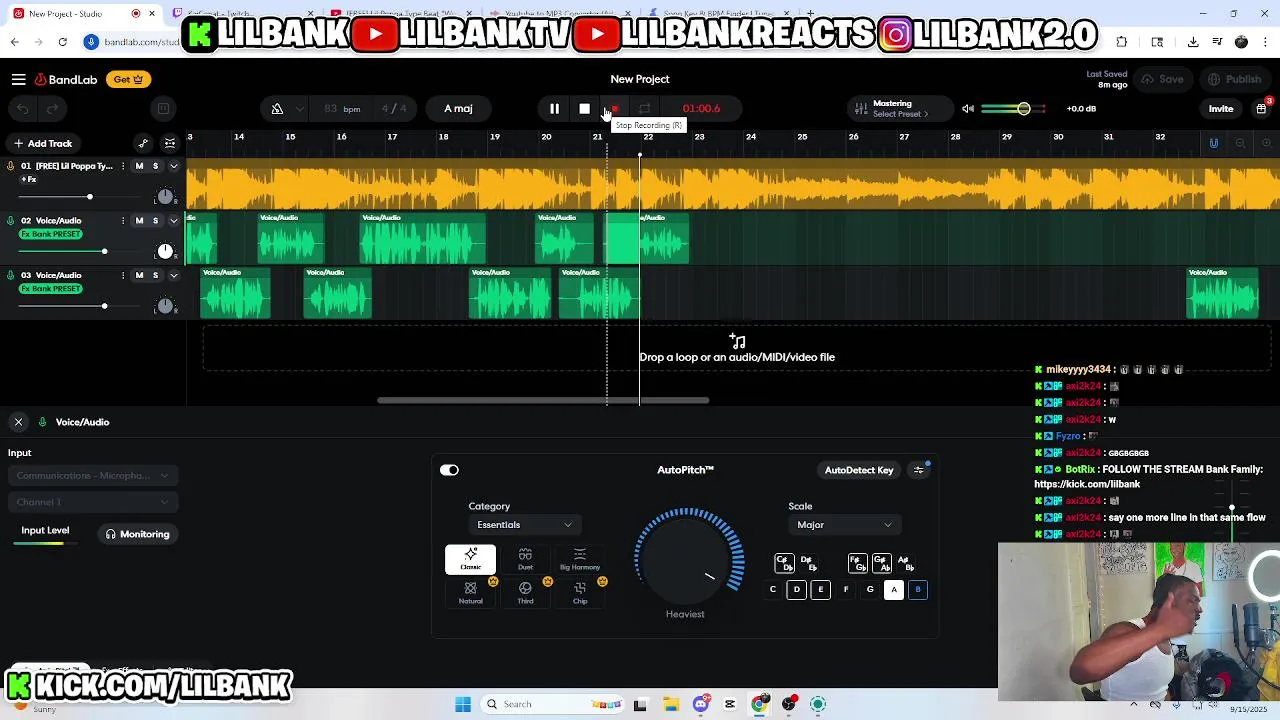Screen dimensions: 1280x720
Task: Stop recording with the red record button
Action: click(615, 108)
